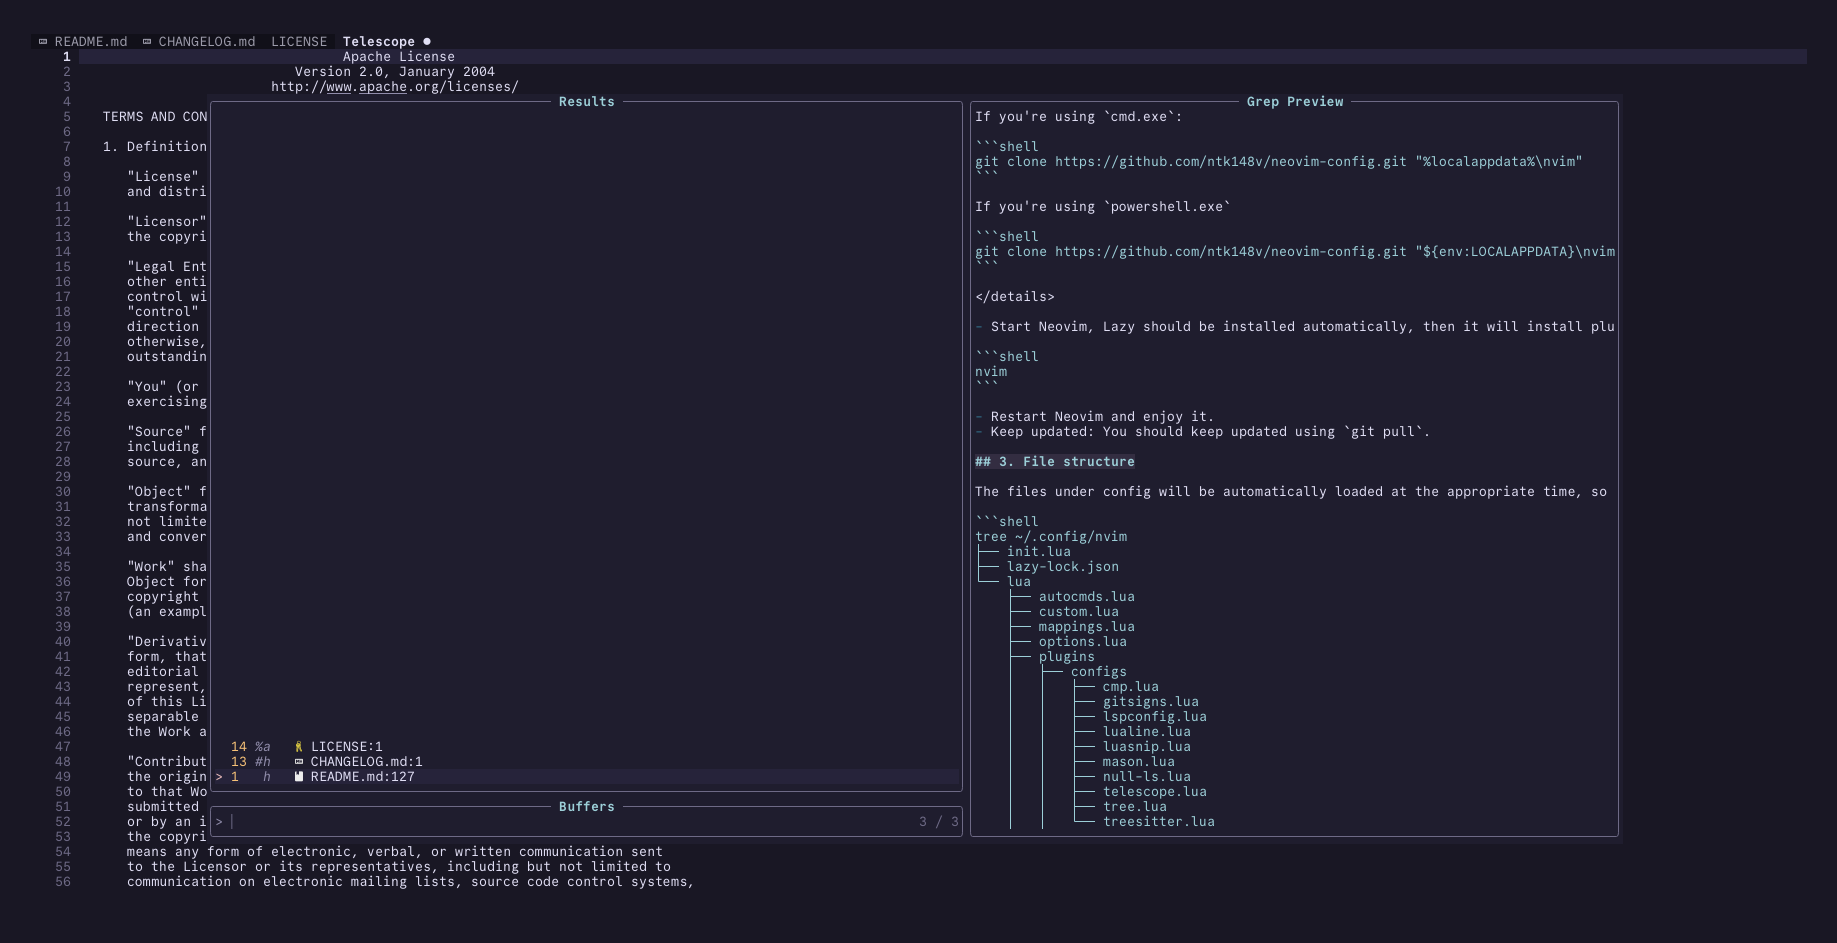Click the first github.com clone URL in preview
The image size is (1837, 943).
pos(1230,162)
